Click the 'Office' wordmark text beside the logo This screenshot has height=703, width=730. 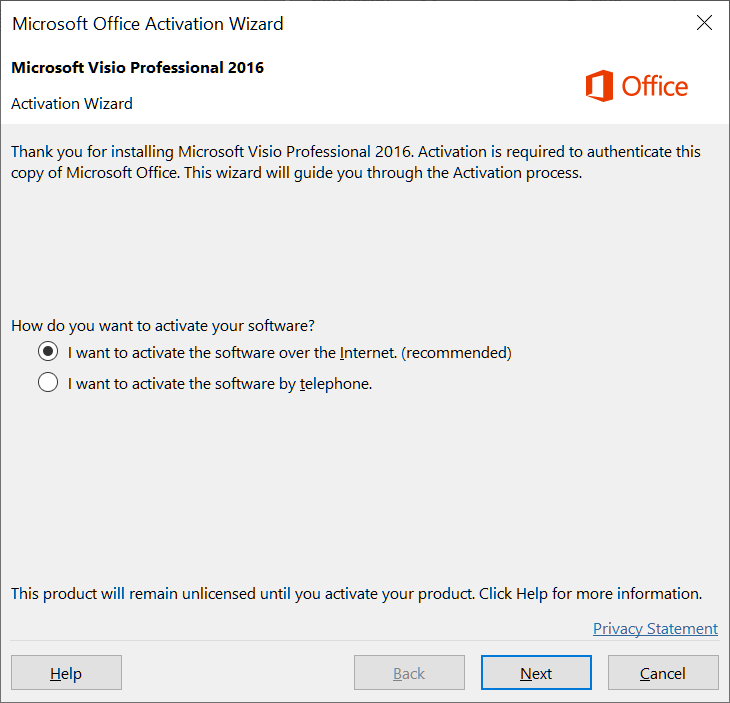point(655,87)
